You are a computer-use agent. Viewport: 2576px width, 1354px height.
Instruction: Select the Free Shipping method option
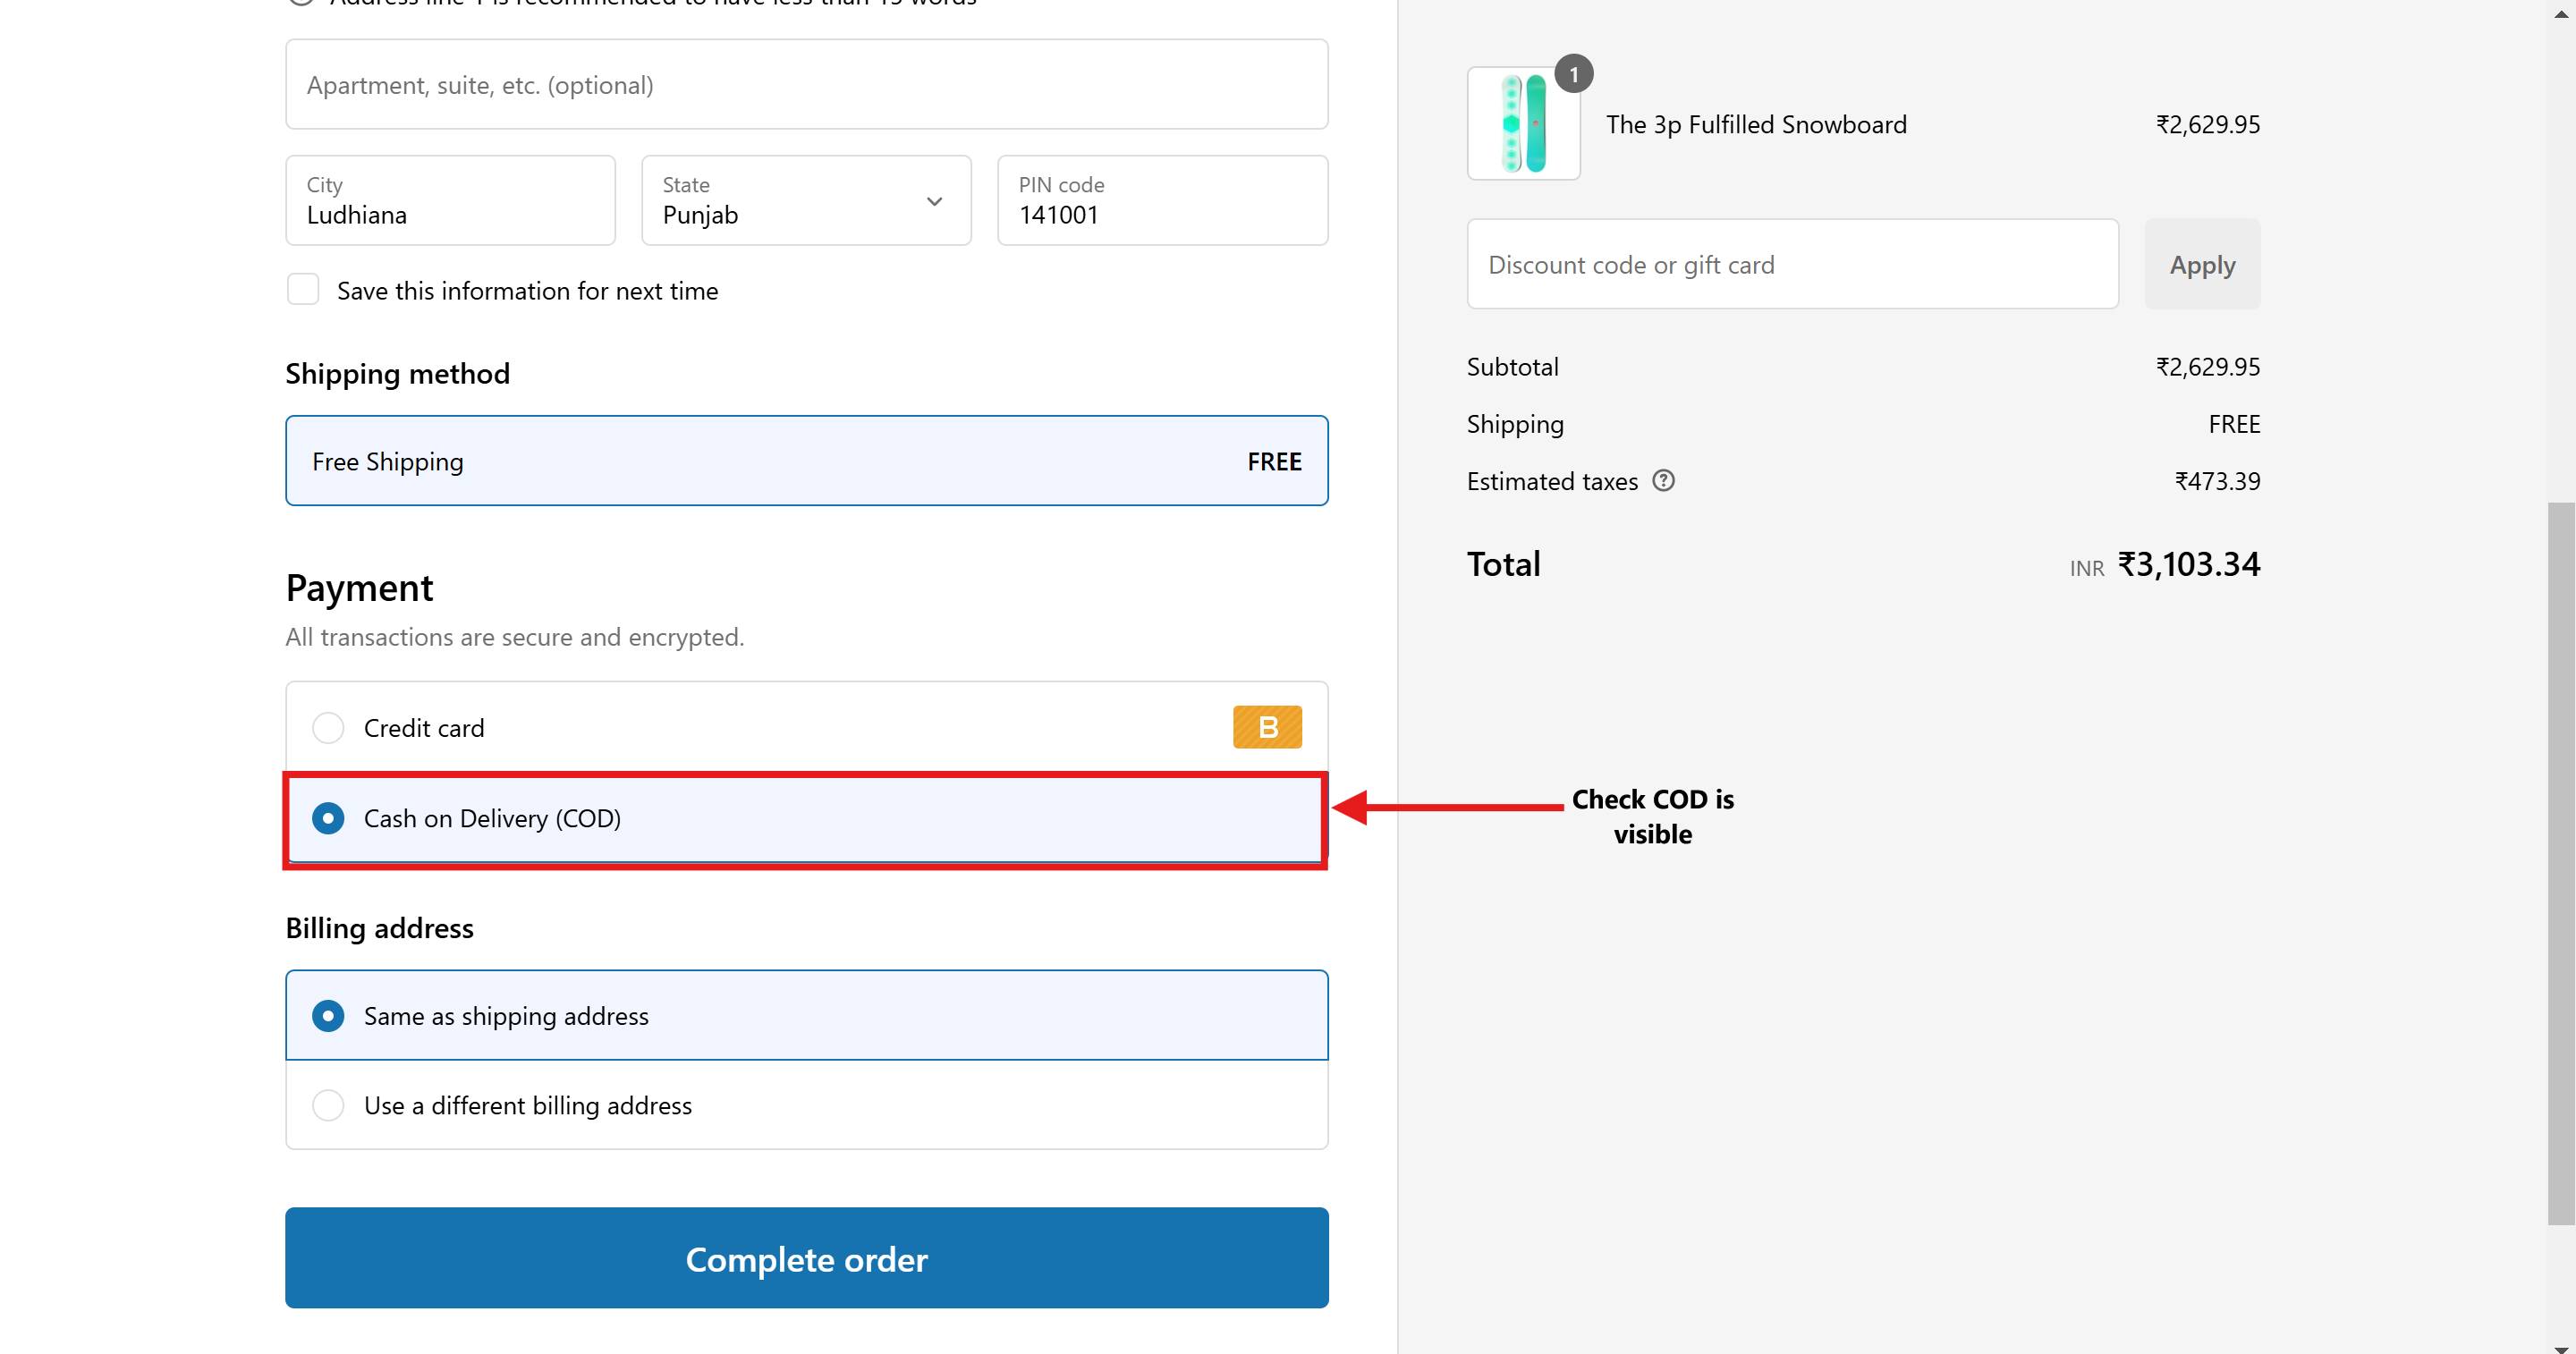coord(806,461)
